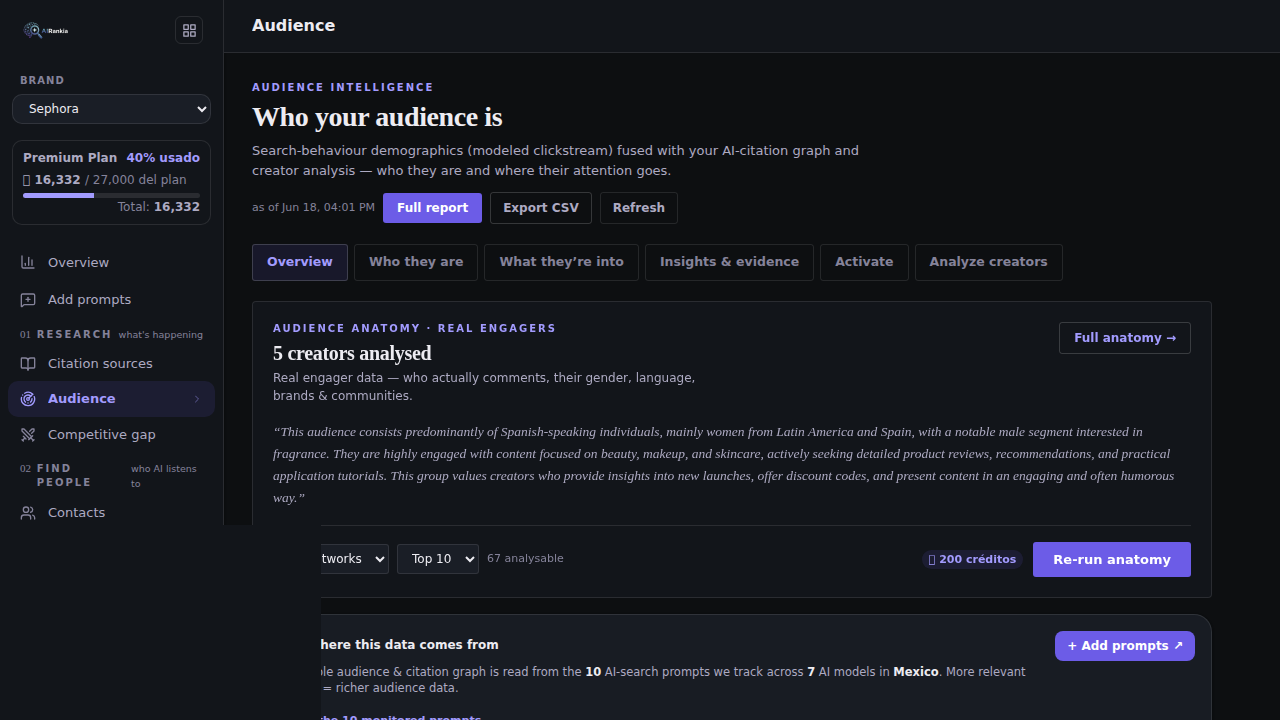Image resolution: width=1280 pixels, height=720 pixels.
Task: Click the Audience target icon
Action: tap(28, 398)
